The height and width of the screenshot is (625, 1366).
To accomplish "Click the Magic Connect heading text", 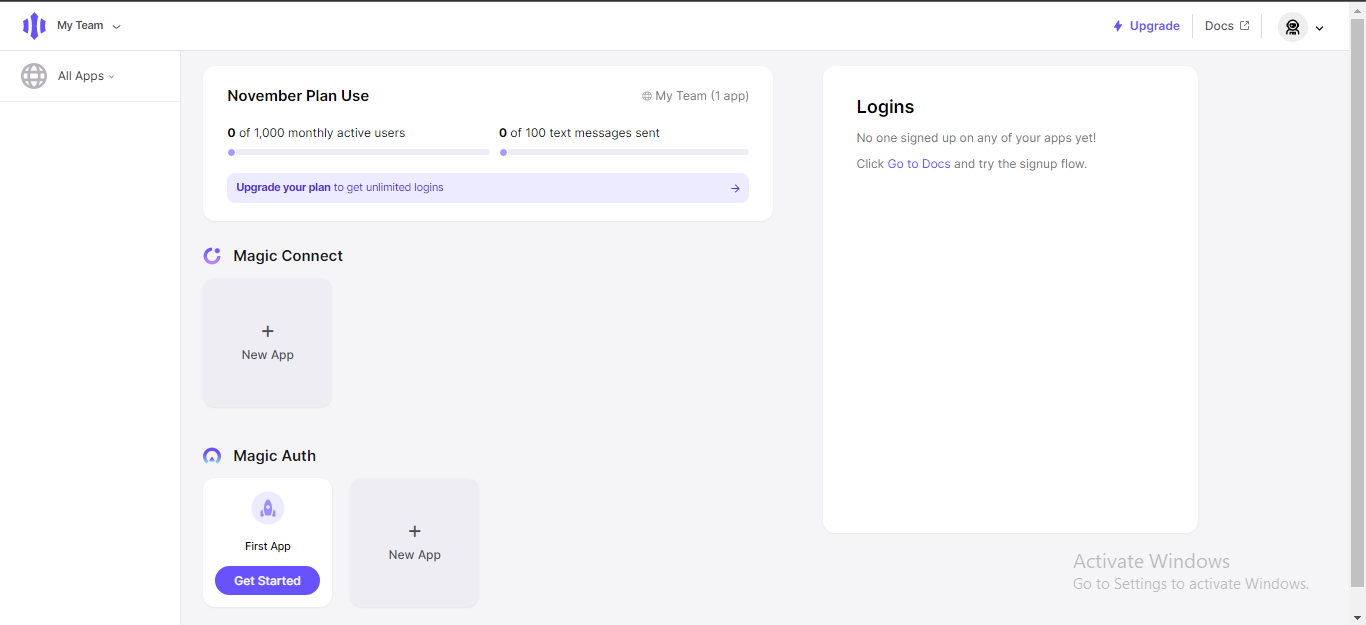I will tap(288, 256).
